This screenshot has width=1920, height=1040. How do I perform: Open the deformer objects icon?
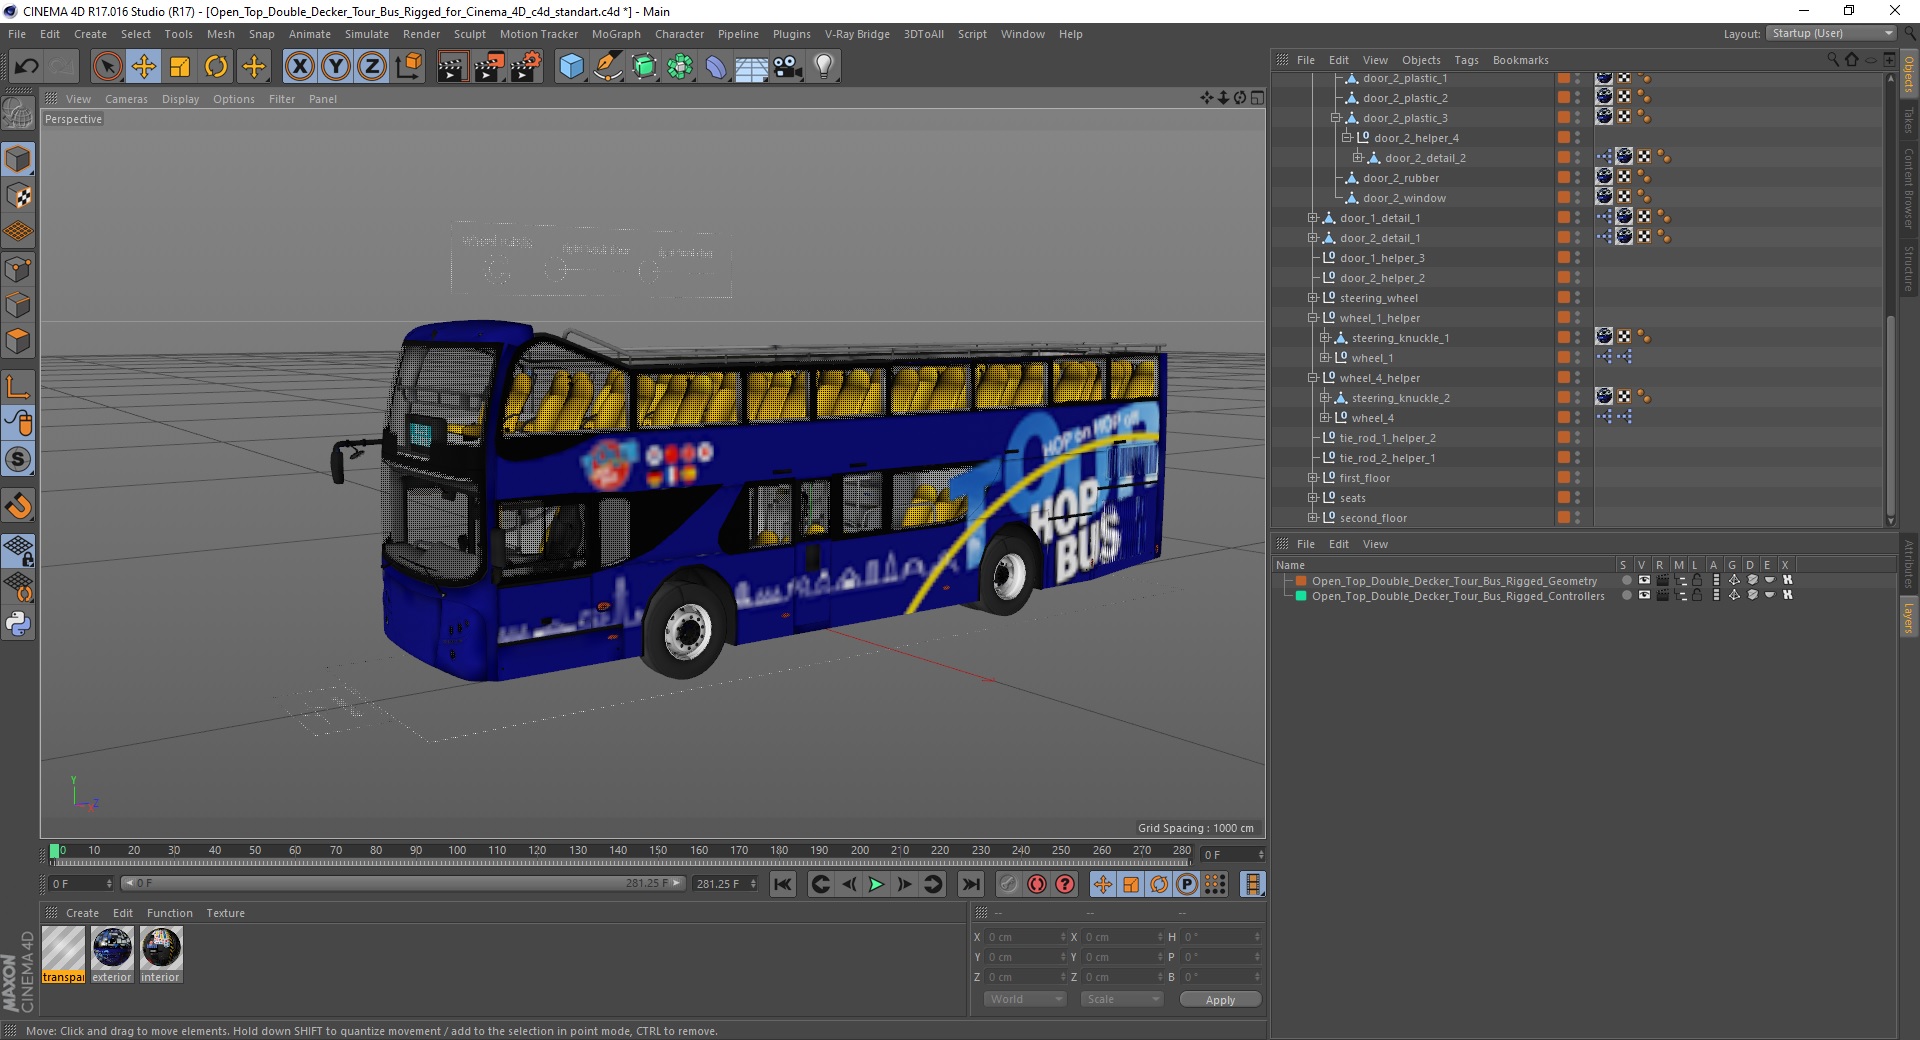[x=717, y=67]
